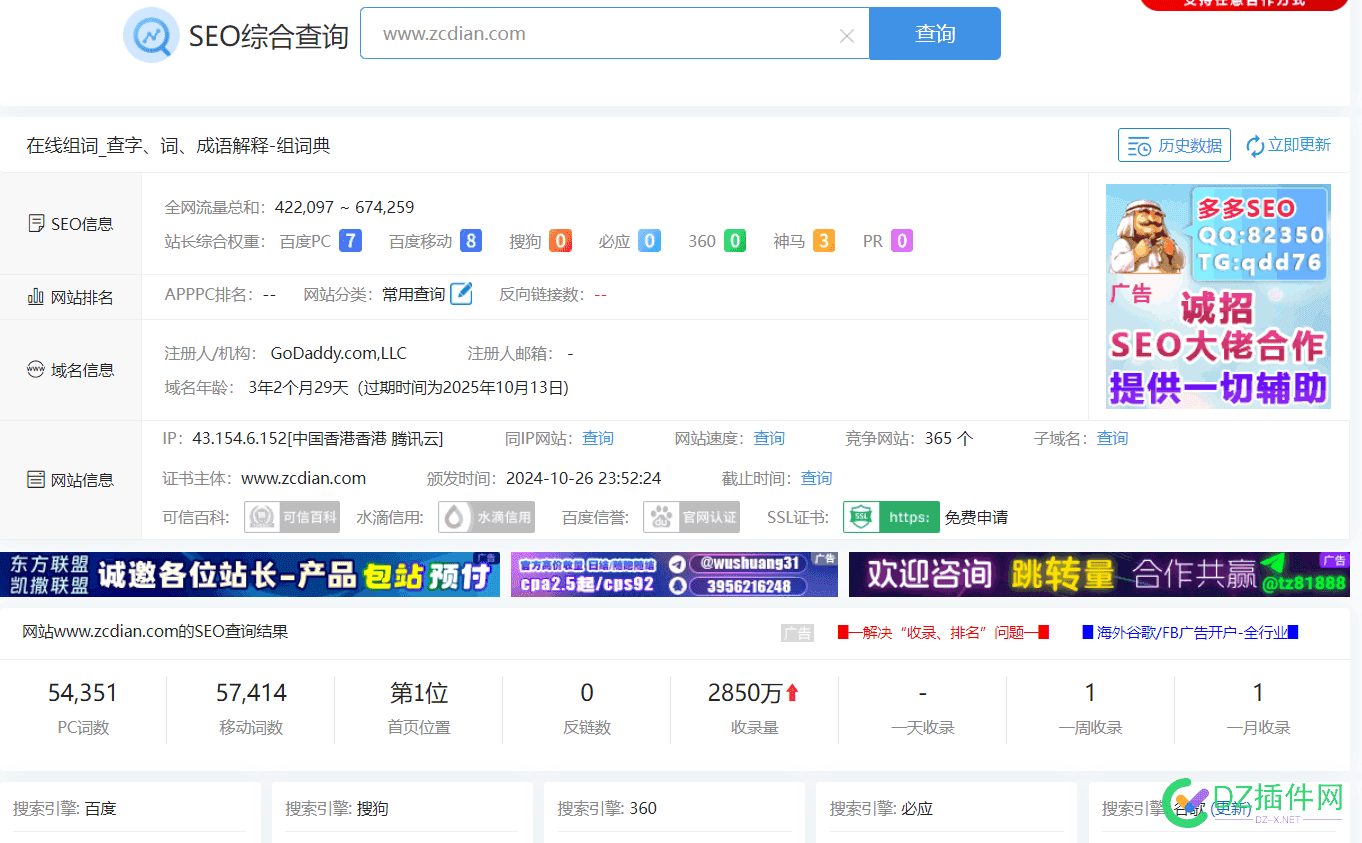1362x843 pixels.
Task: Select the 搜索引擎: 搜狗 tab
Action: tap(337, 808)
